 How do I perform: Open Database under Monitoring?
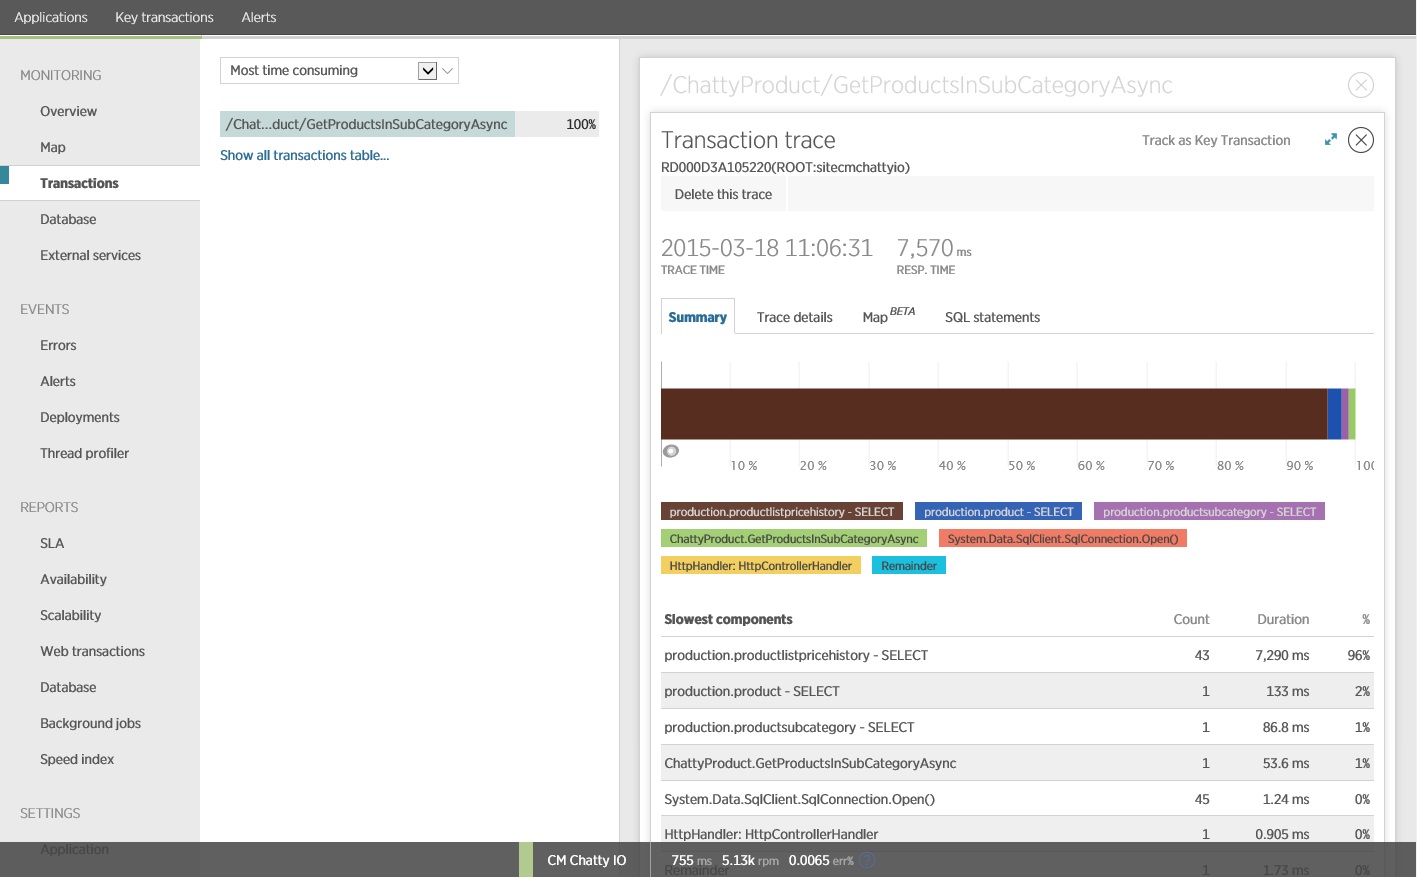coord(68,219)
